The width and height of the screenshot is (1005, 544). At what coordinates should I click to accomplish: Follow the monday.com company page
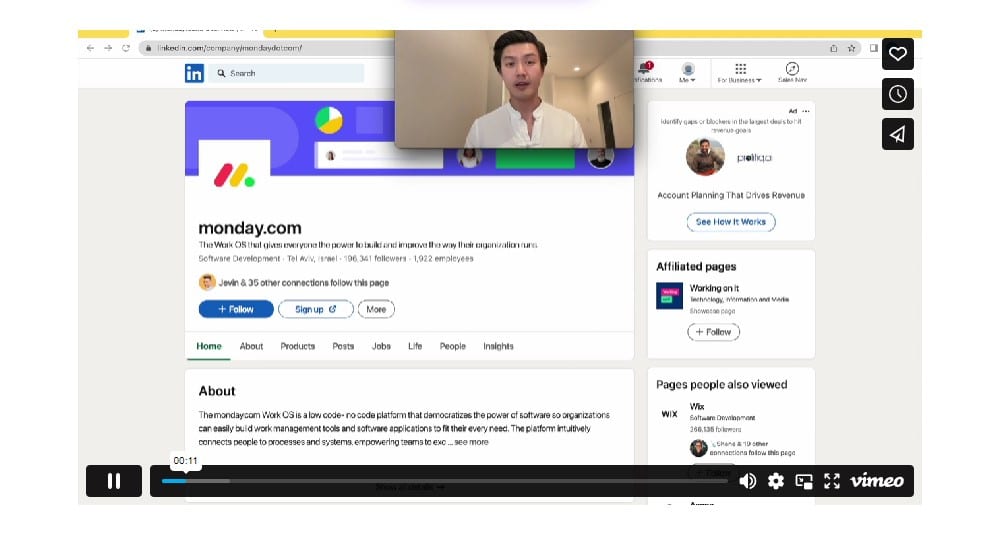point(236,309)
